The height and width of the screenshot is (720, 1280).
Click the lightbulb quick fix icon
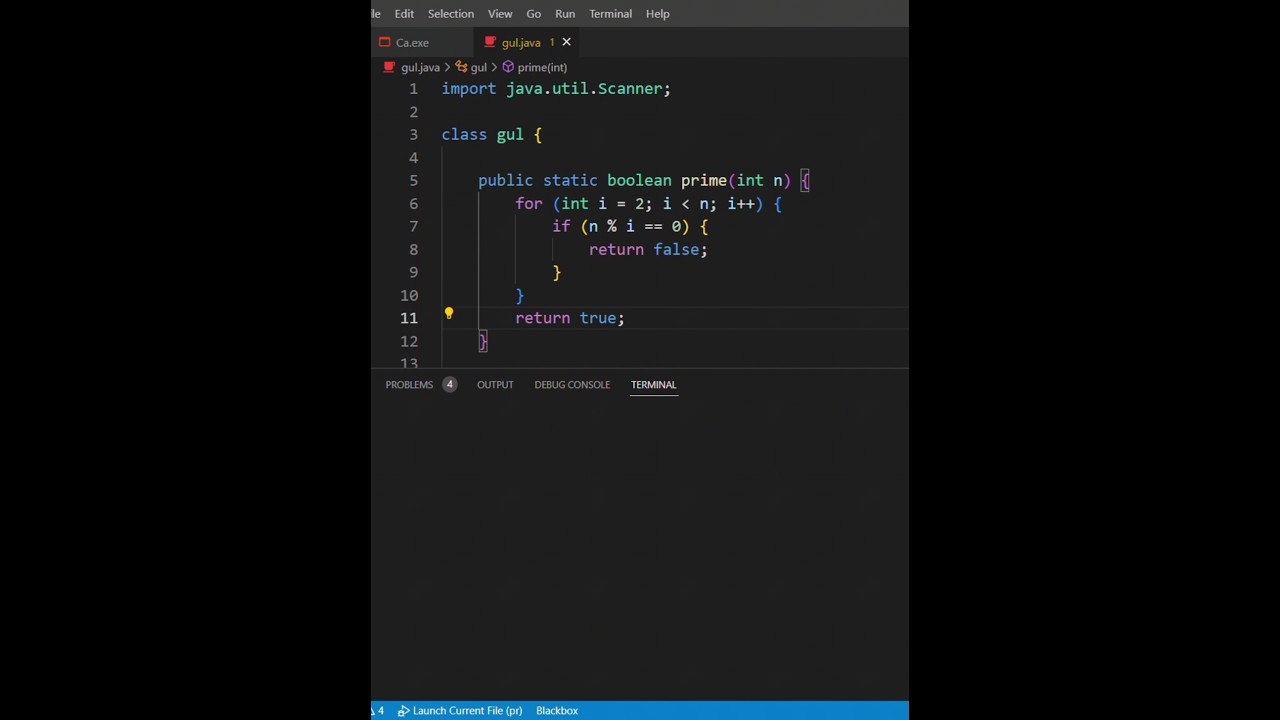tap(449, 314)
